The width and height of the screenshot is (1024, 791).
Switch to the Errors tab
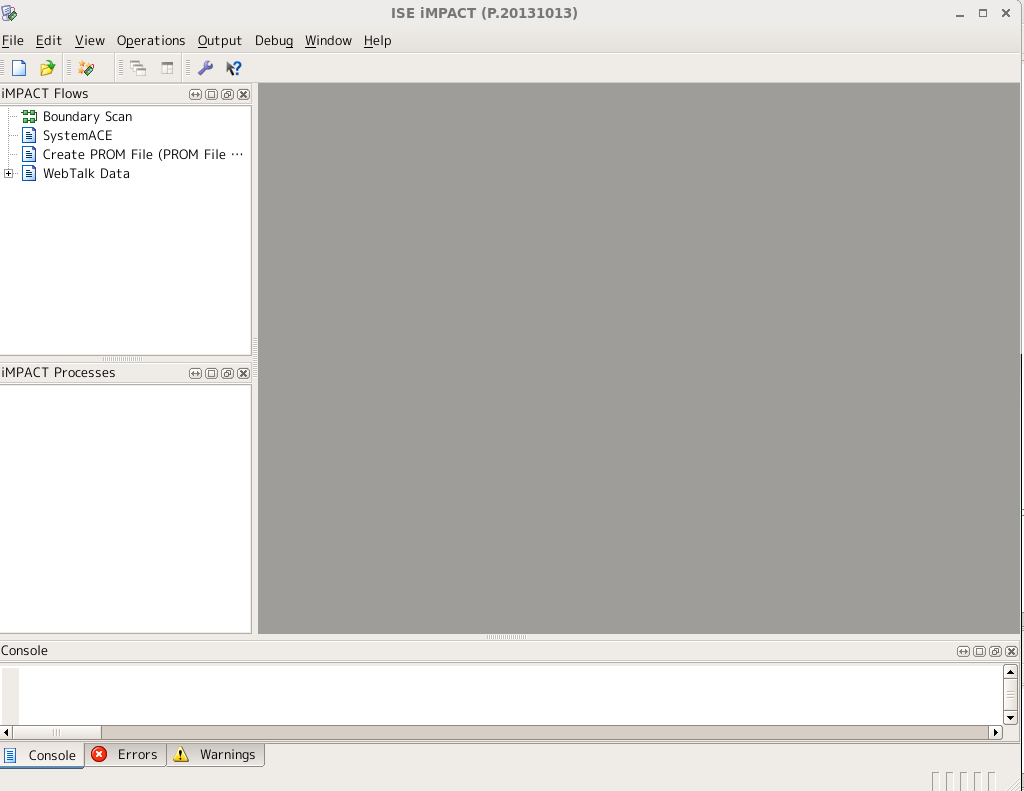click(x=125, y=755)
